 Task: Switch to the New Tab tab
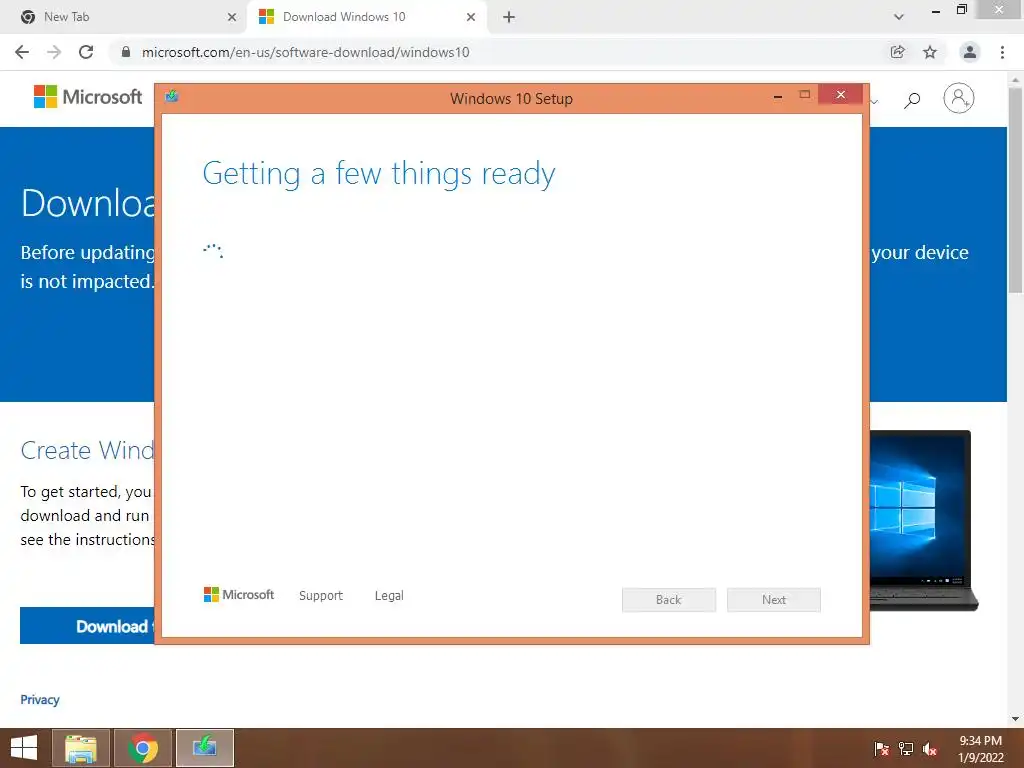click(123, 17)
